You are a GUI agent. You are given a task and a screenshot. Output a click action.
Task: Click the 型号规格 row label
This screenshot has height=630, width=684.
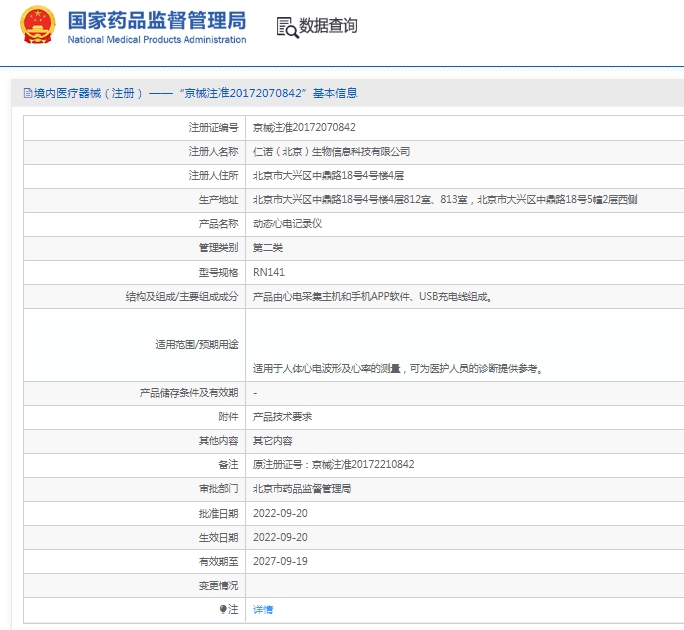tap(219, 272)
